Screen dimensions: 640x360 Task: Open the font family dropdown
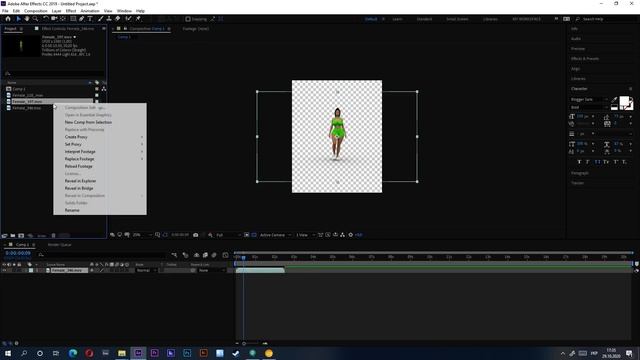click(x=589, y=99)
